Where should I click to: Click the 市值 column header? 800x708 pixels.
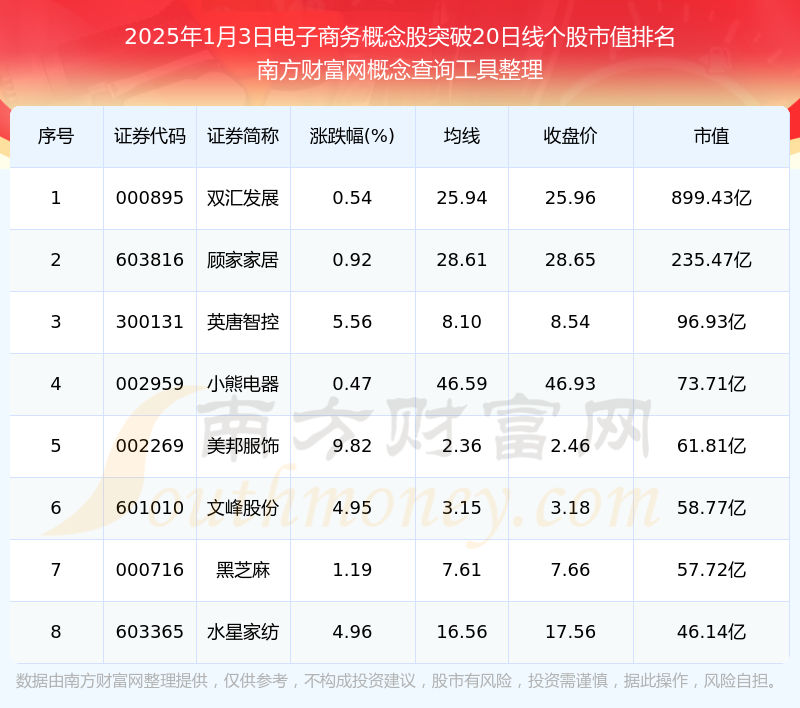pos(711,136)
